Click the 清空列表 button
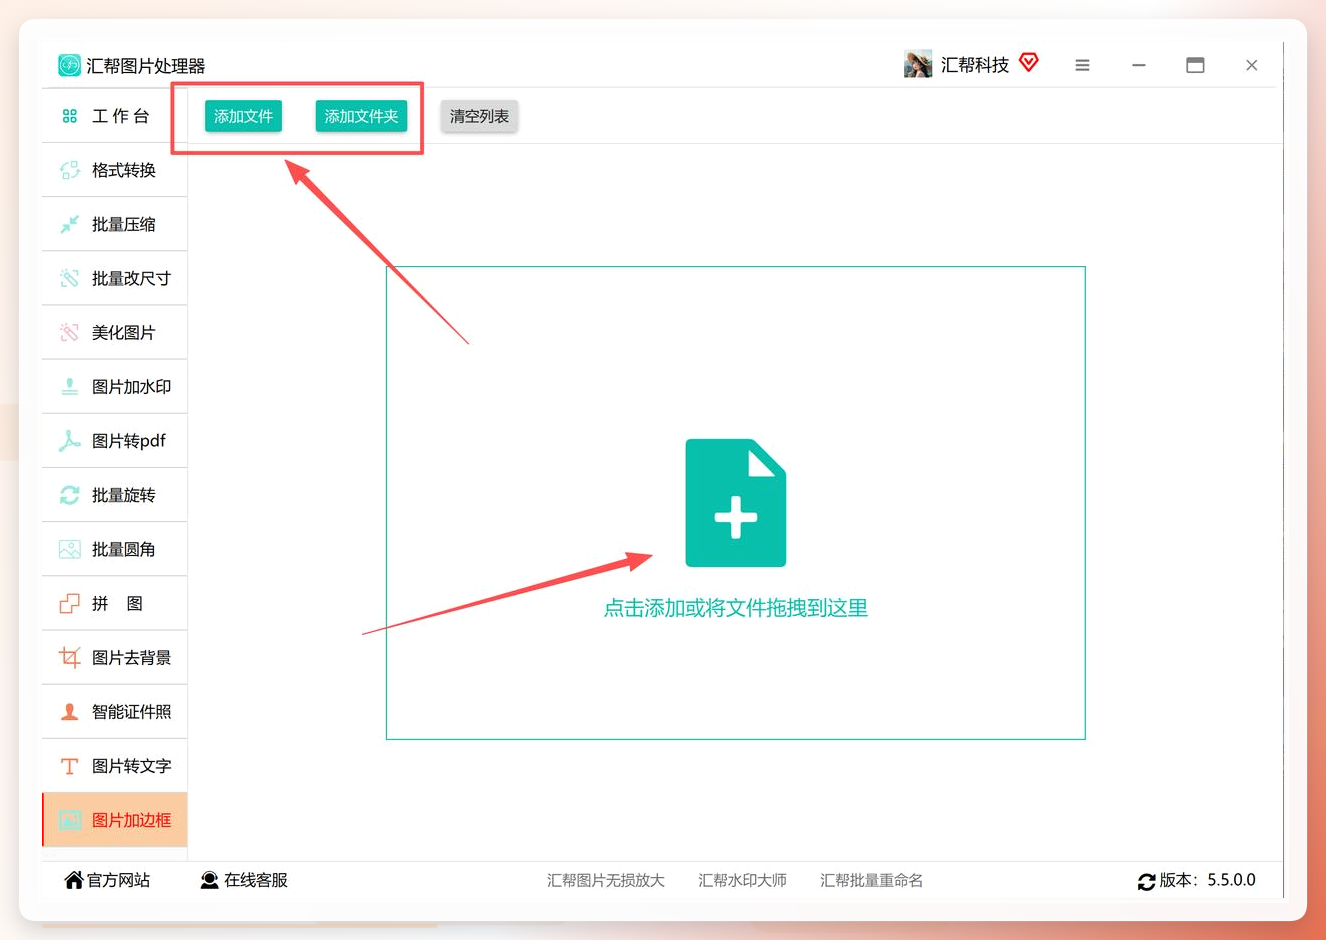Image resolution: width=1326 pixels, height=940 pixels. coord(479,116)
